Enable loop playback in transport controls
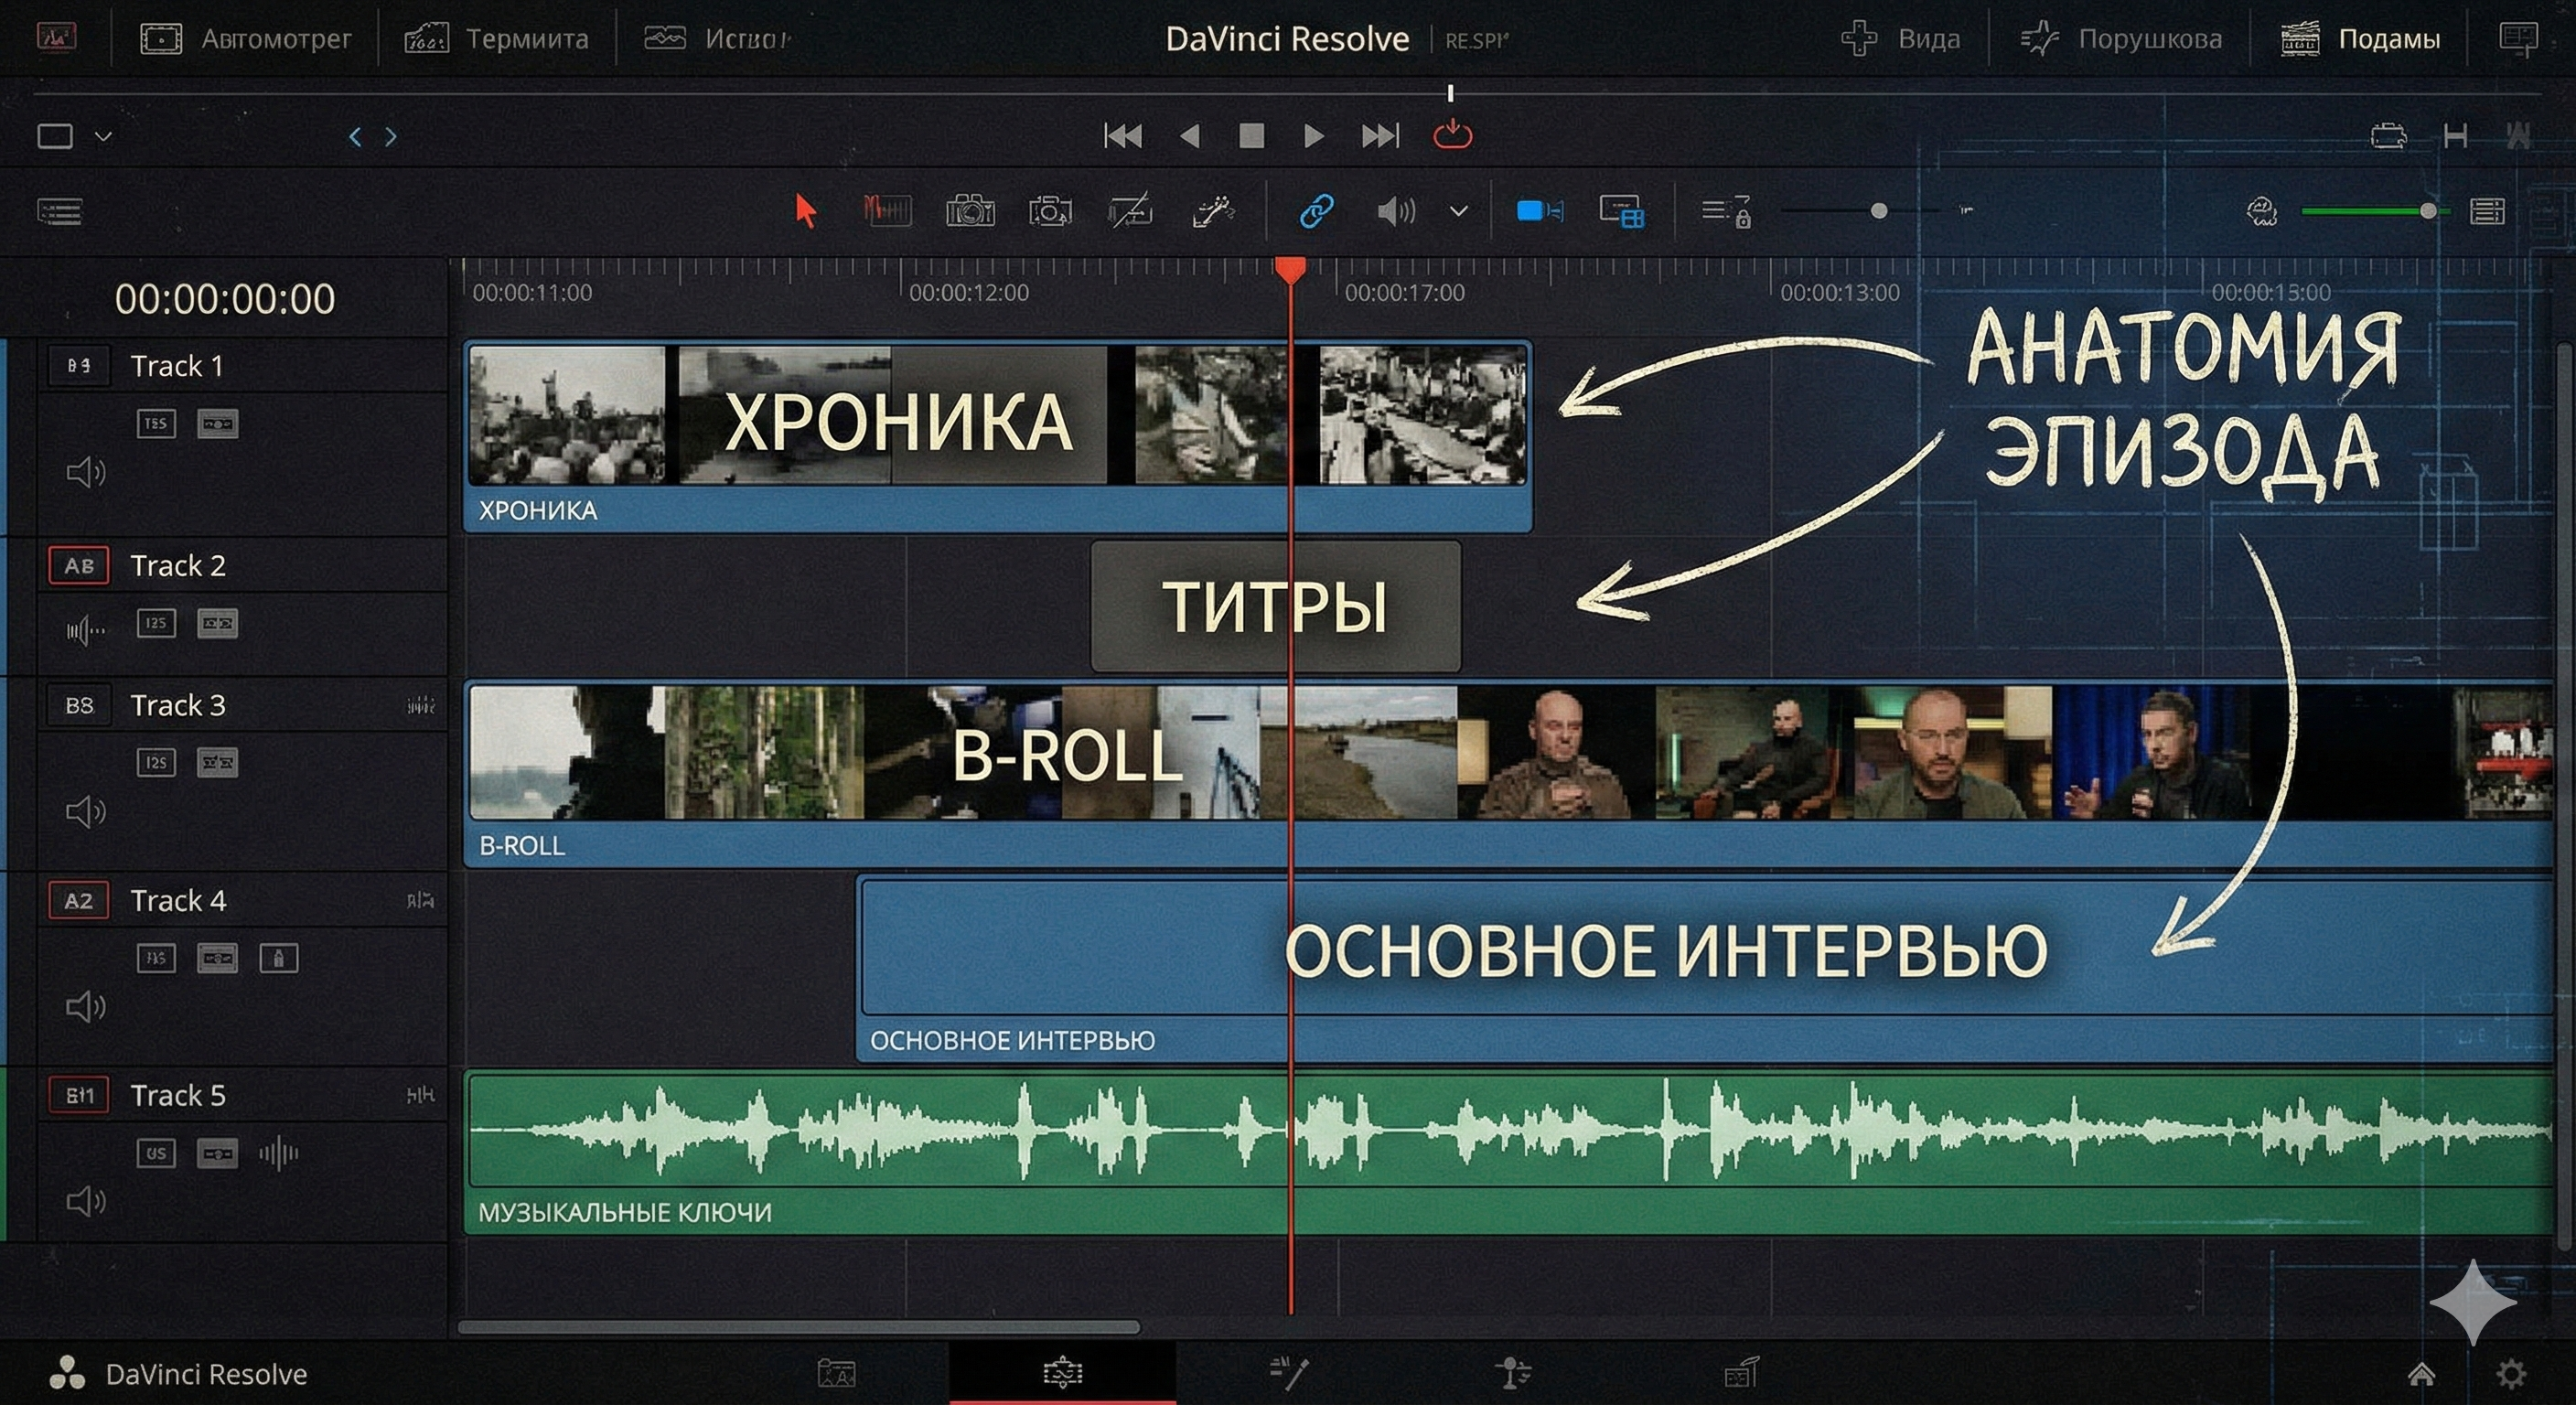Viewport: 2576px width, 1405px height. click(1451, 134)
